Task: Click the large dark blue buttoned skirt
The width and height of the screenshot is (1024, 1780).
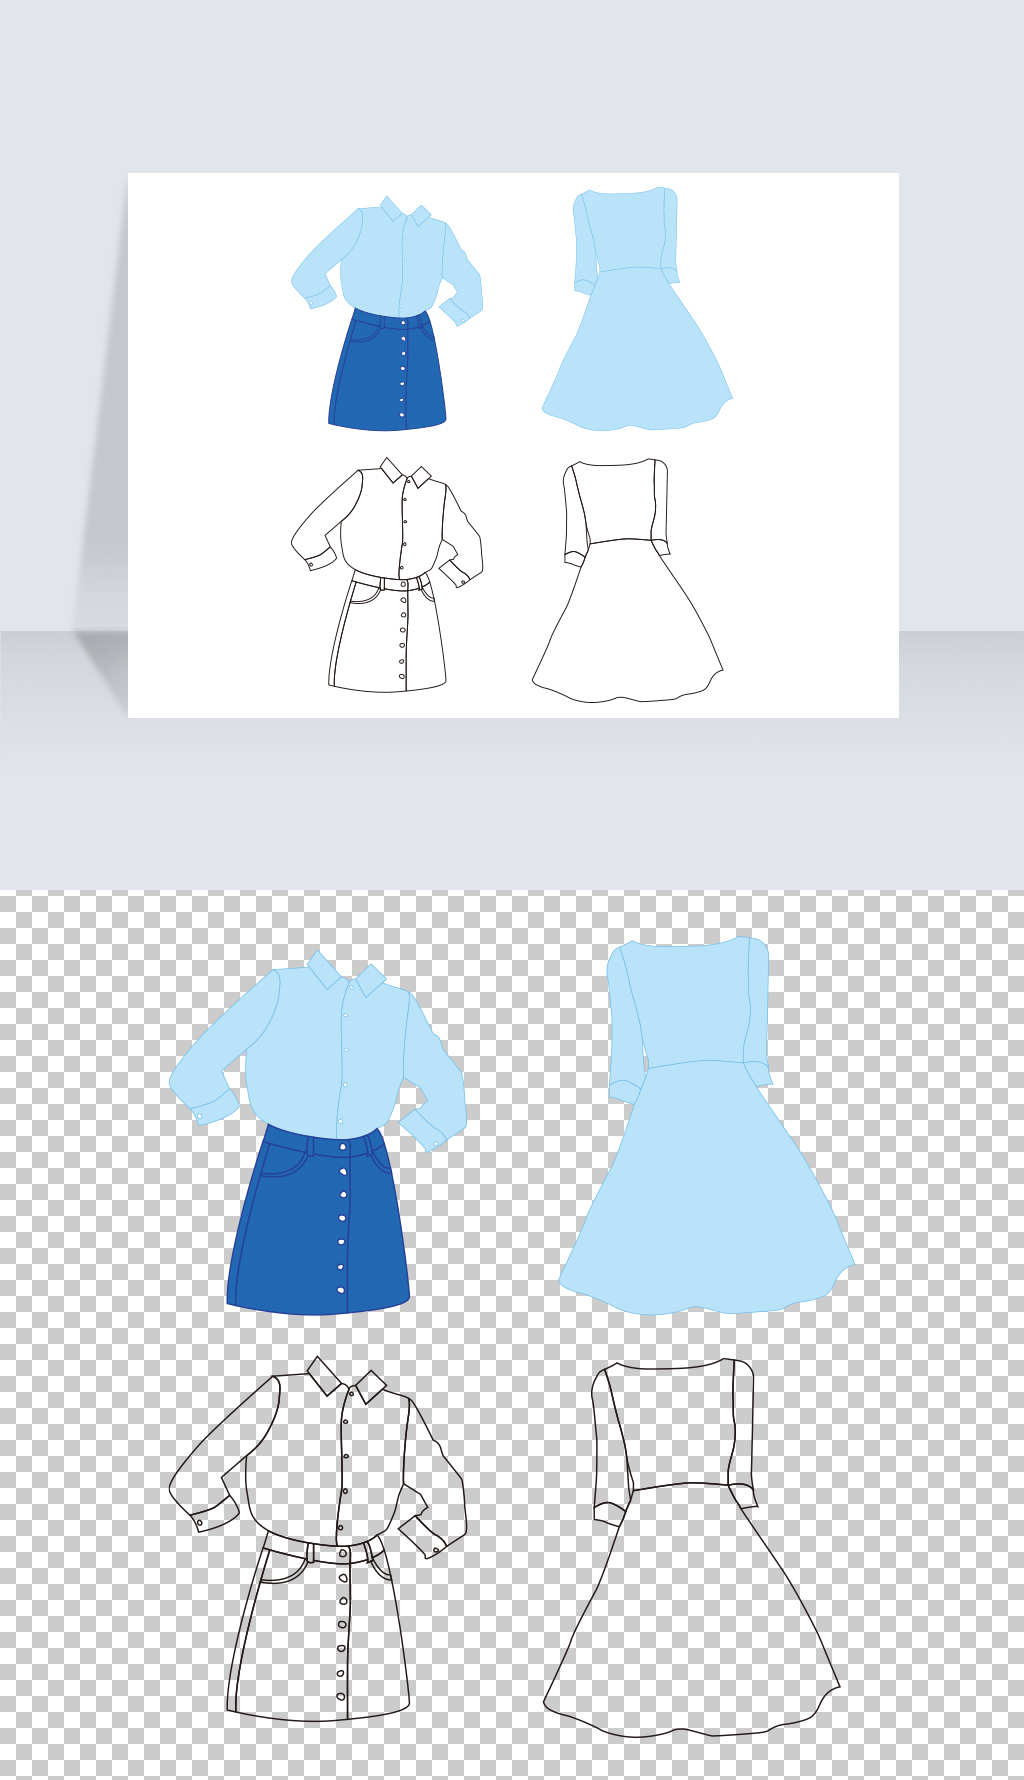Action: click(x=318, y=1220)
